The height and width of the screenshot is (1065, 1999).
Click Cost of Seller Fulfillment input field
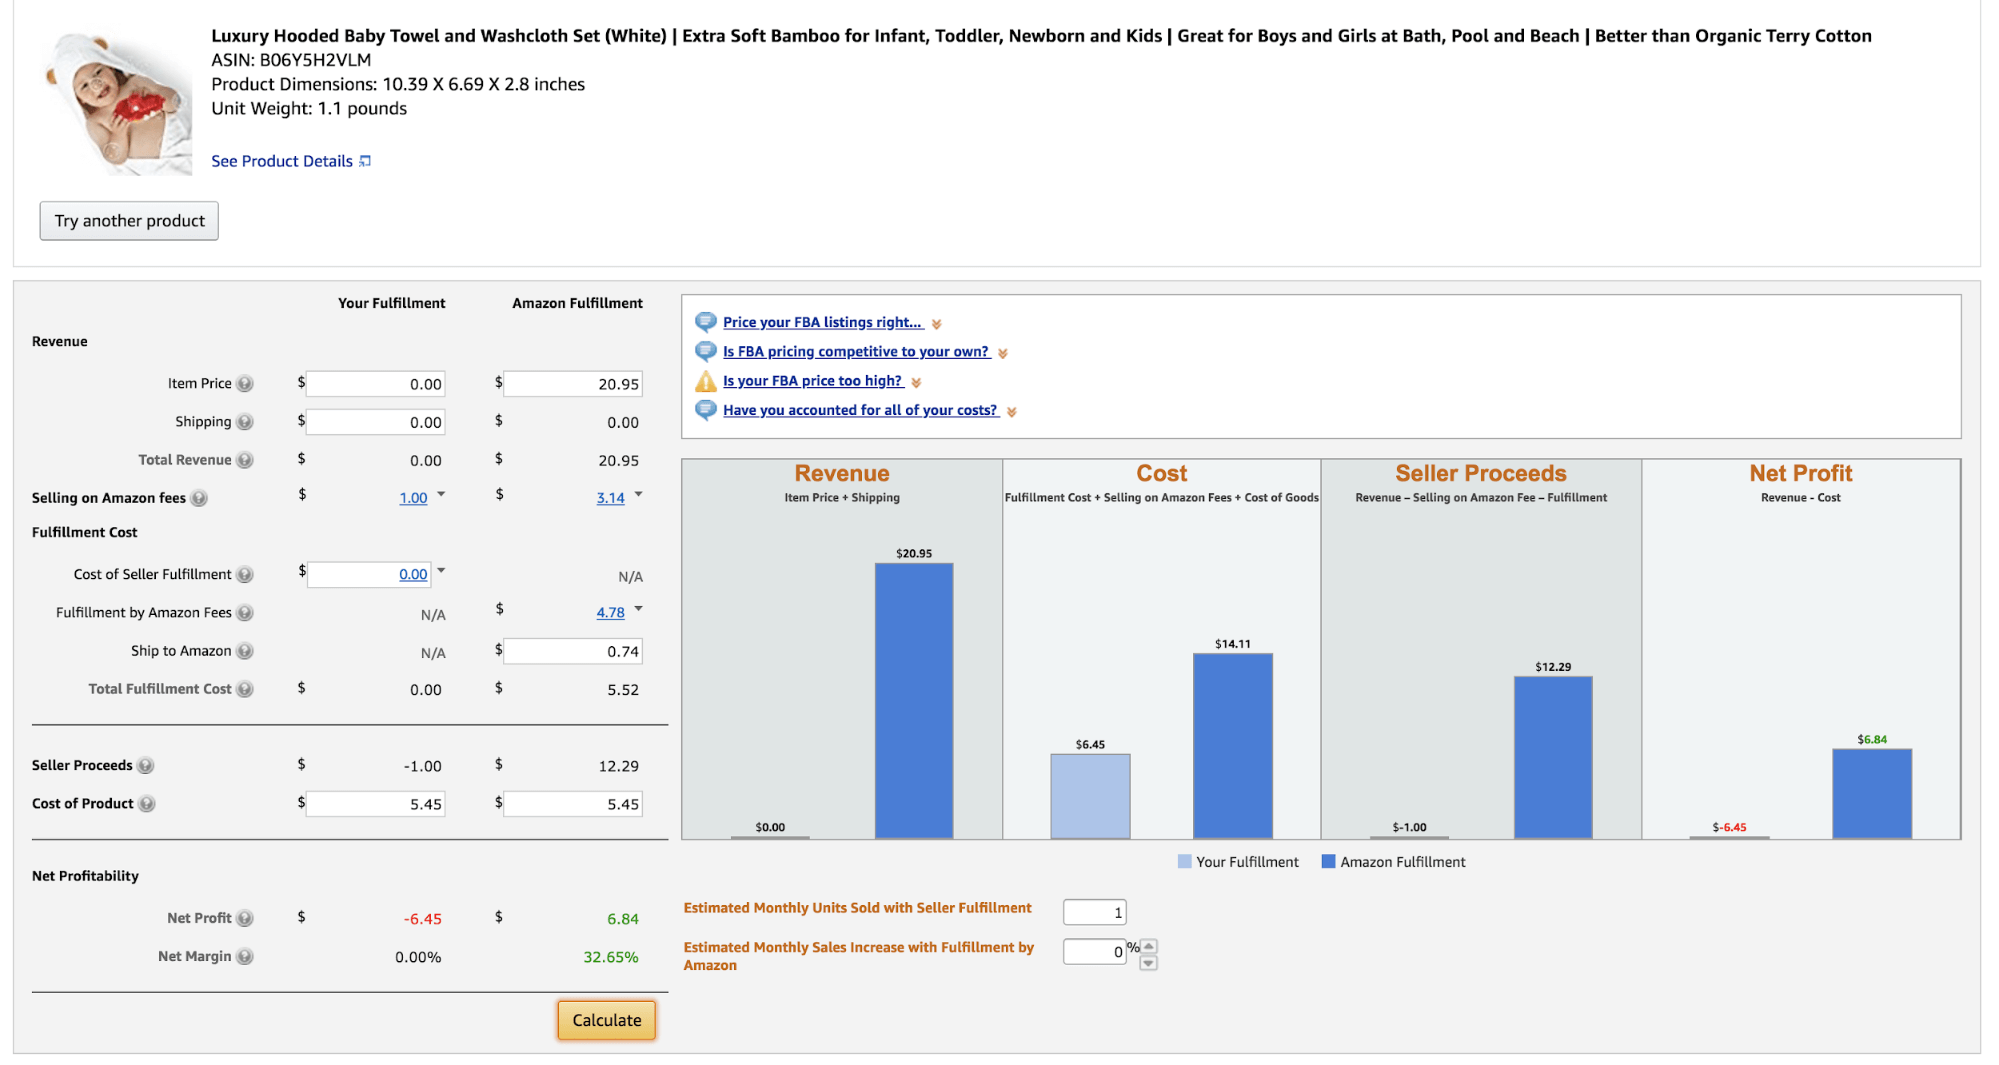pyautogui.click(x=370, y=574)
